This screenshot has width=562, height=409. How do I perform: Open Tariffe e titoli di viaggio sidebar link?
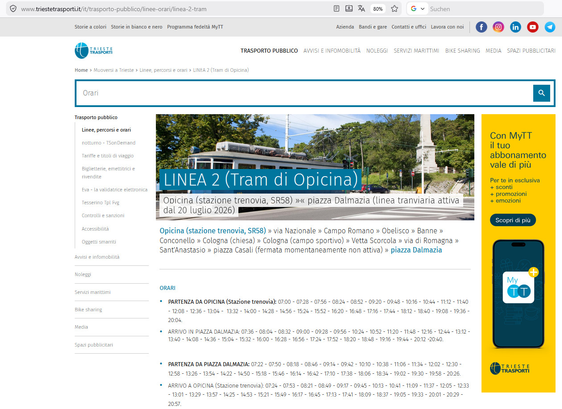(108, 156)
